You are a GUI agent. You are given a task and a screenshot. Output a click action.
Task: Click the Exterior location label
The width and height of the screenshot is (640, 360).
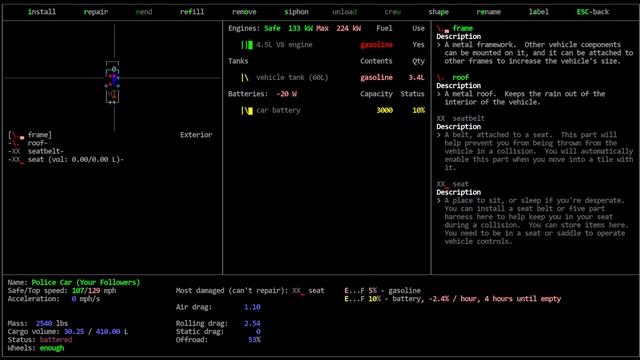pyautogui.click(x=196, y=135)
